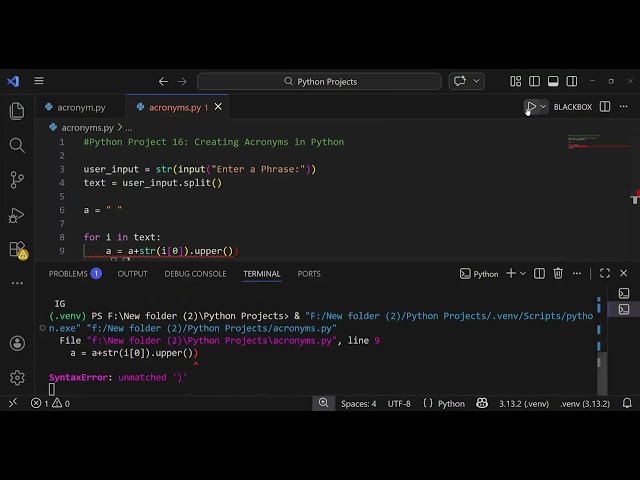The image size is (640, 480).
Task: Open the Run and Debug view
Action: 17,215
